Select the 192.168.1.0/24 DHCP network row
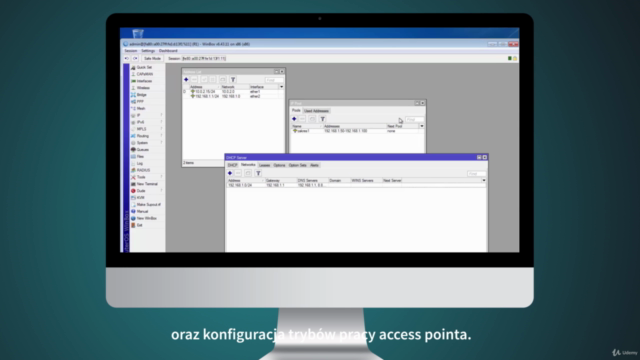 [x=356, y=185]
